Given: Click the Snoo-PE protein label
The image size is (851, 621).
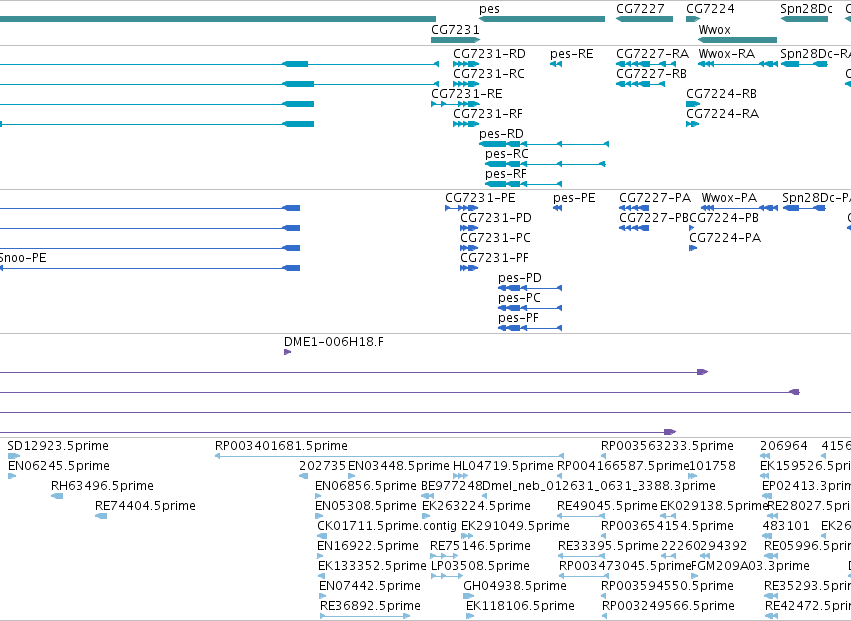Looking at the screenshot, I should (22, 258).
